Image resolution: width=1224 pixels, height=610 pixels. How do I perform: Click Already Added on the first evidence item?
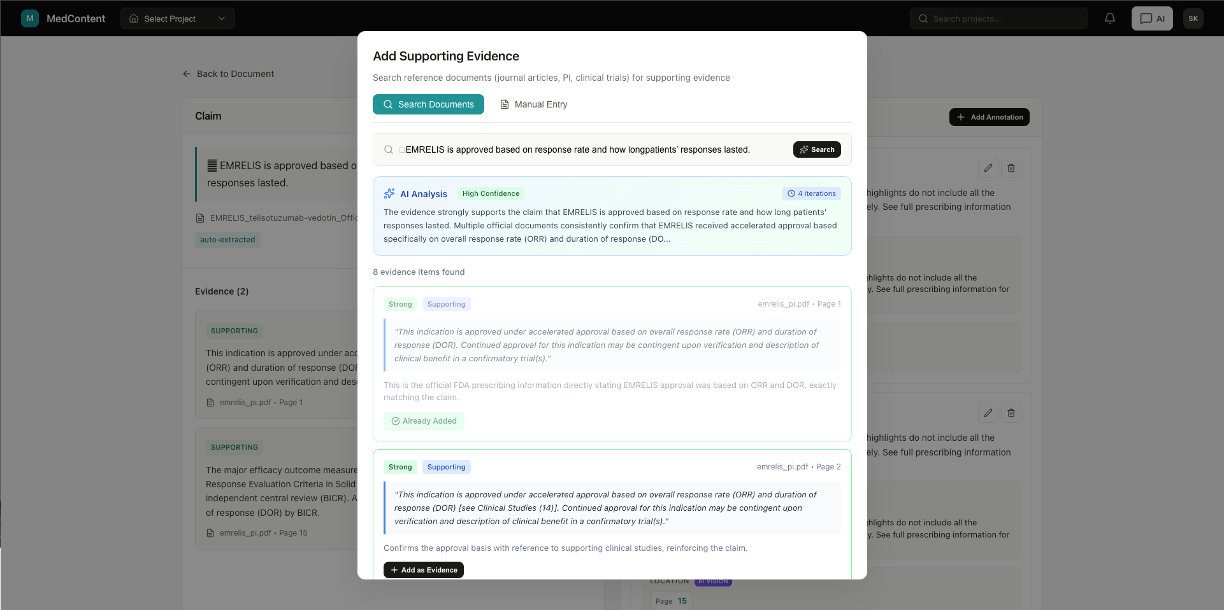point(424,421)
